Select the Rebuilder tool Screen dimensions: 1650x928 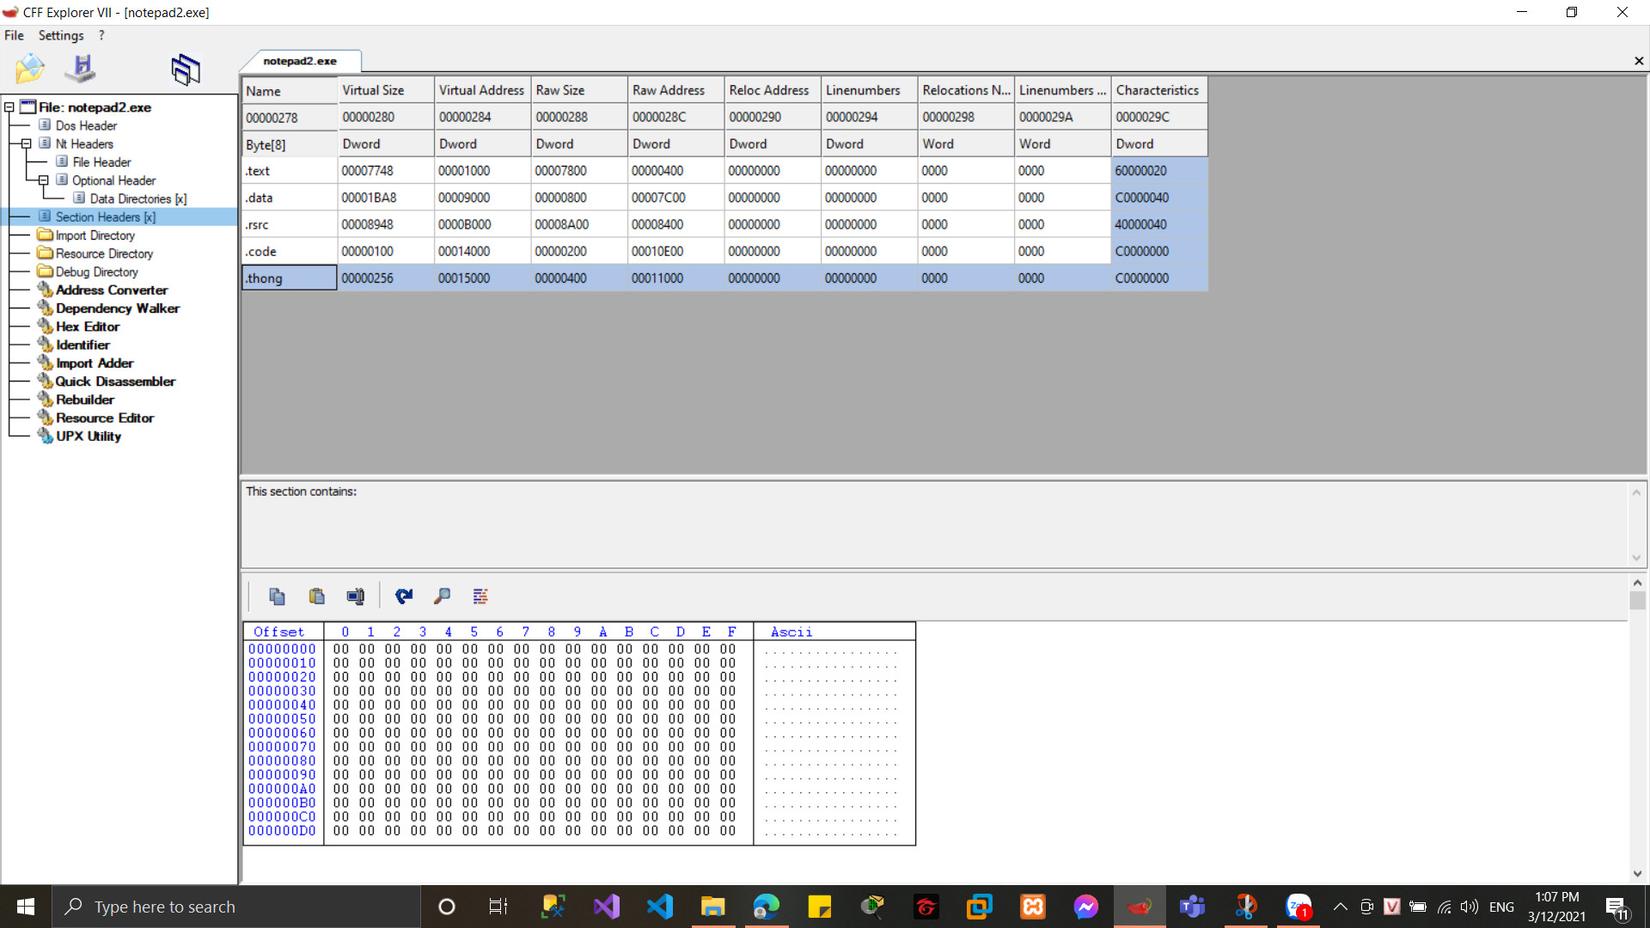[85, 399]
